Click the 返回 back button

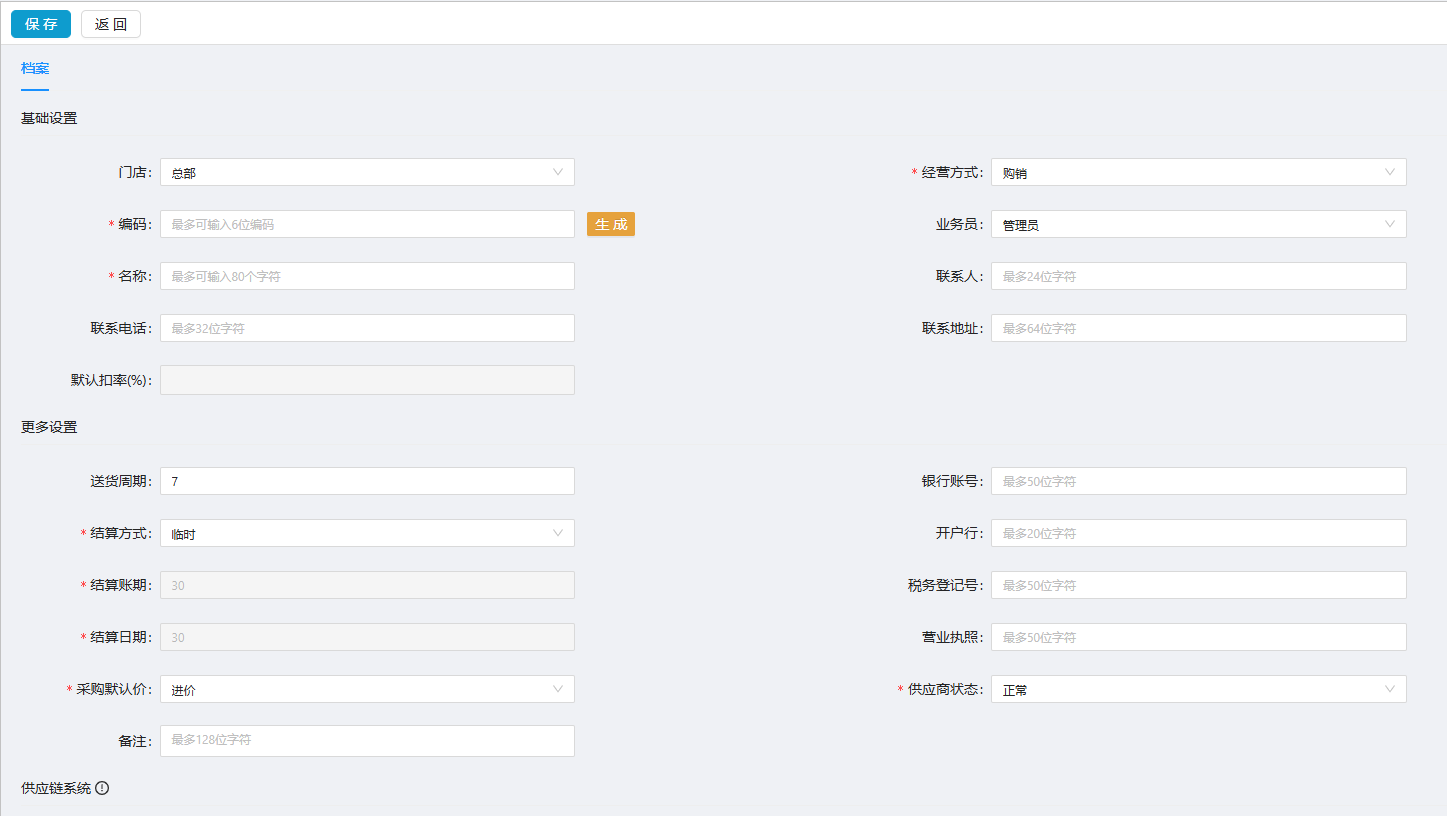pos(111,24)
